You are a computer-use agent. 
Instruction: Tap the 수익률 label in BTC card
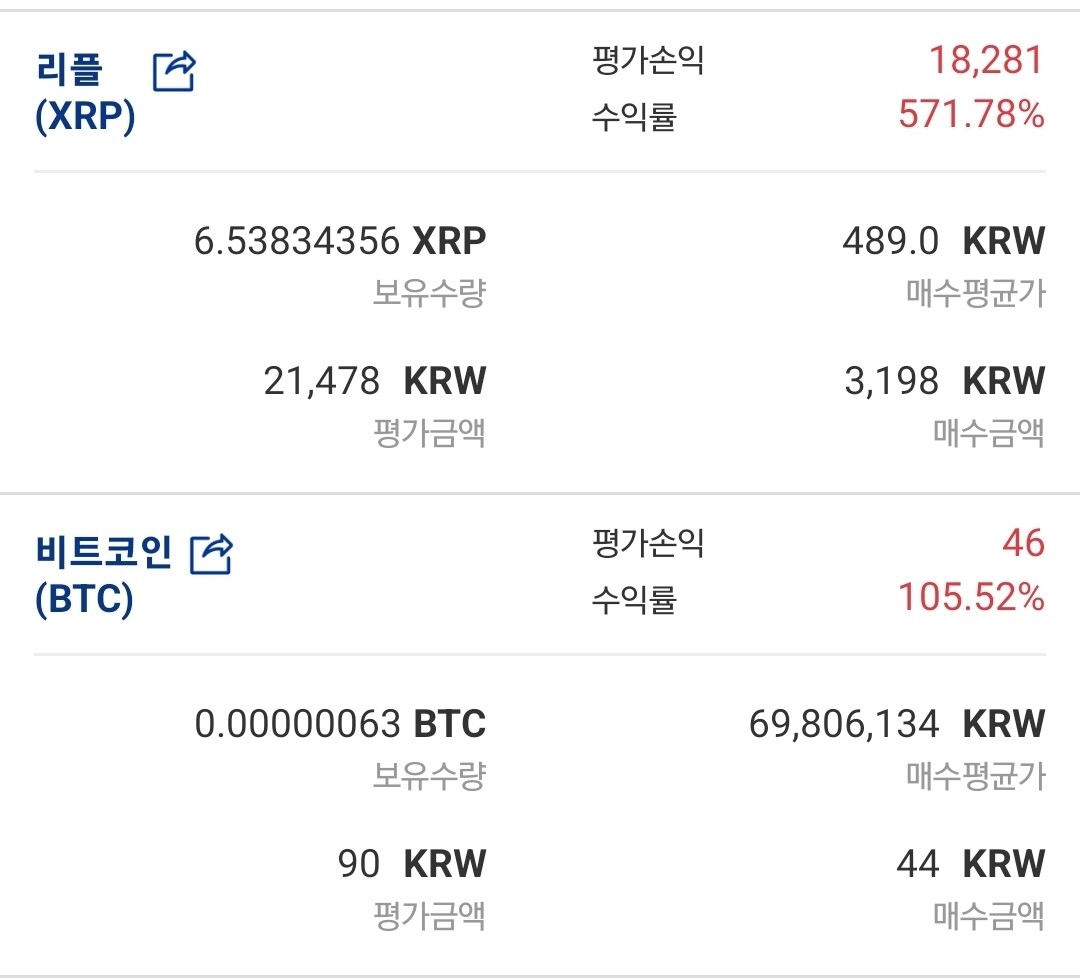[634, 599]
